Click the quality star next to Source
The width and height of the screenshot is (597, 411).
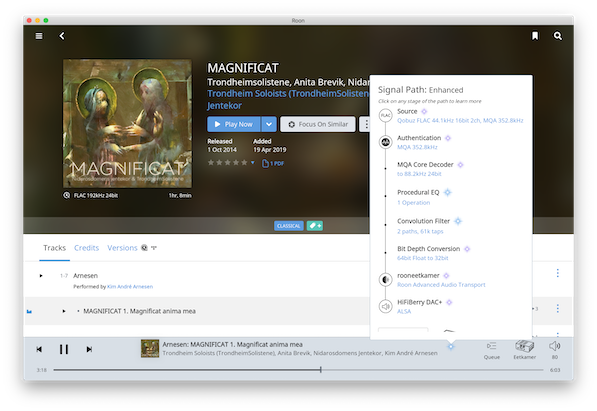click(x=424, y=112)
